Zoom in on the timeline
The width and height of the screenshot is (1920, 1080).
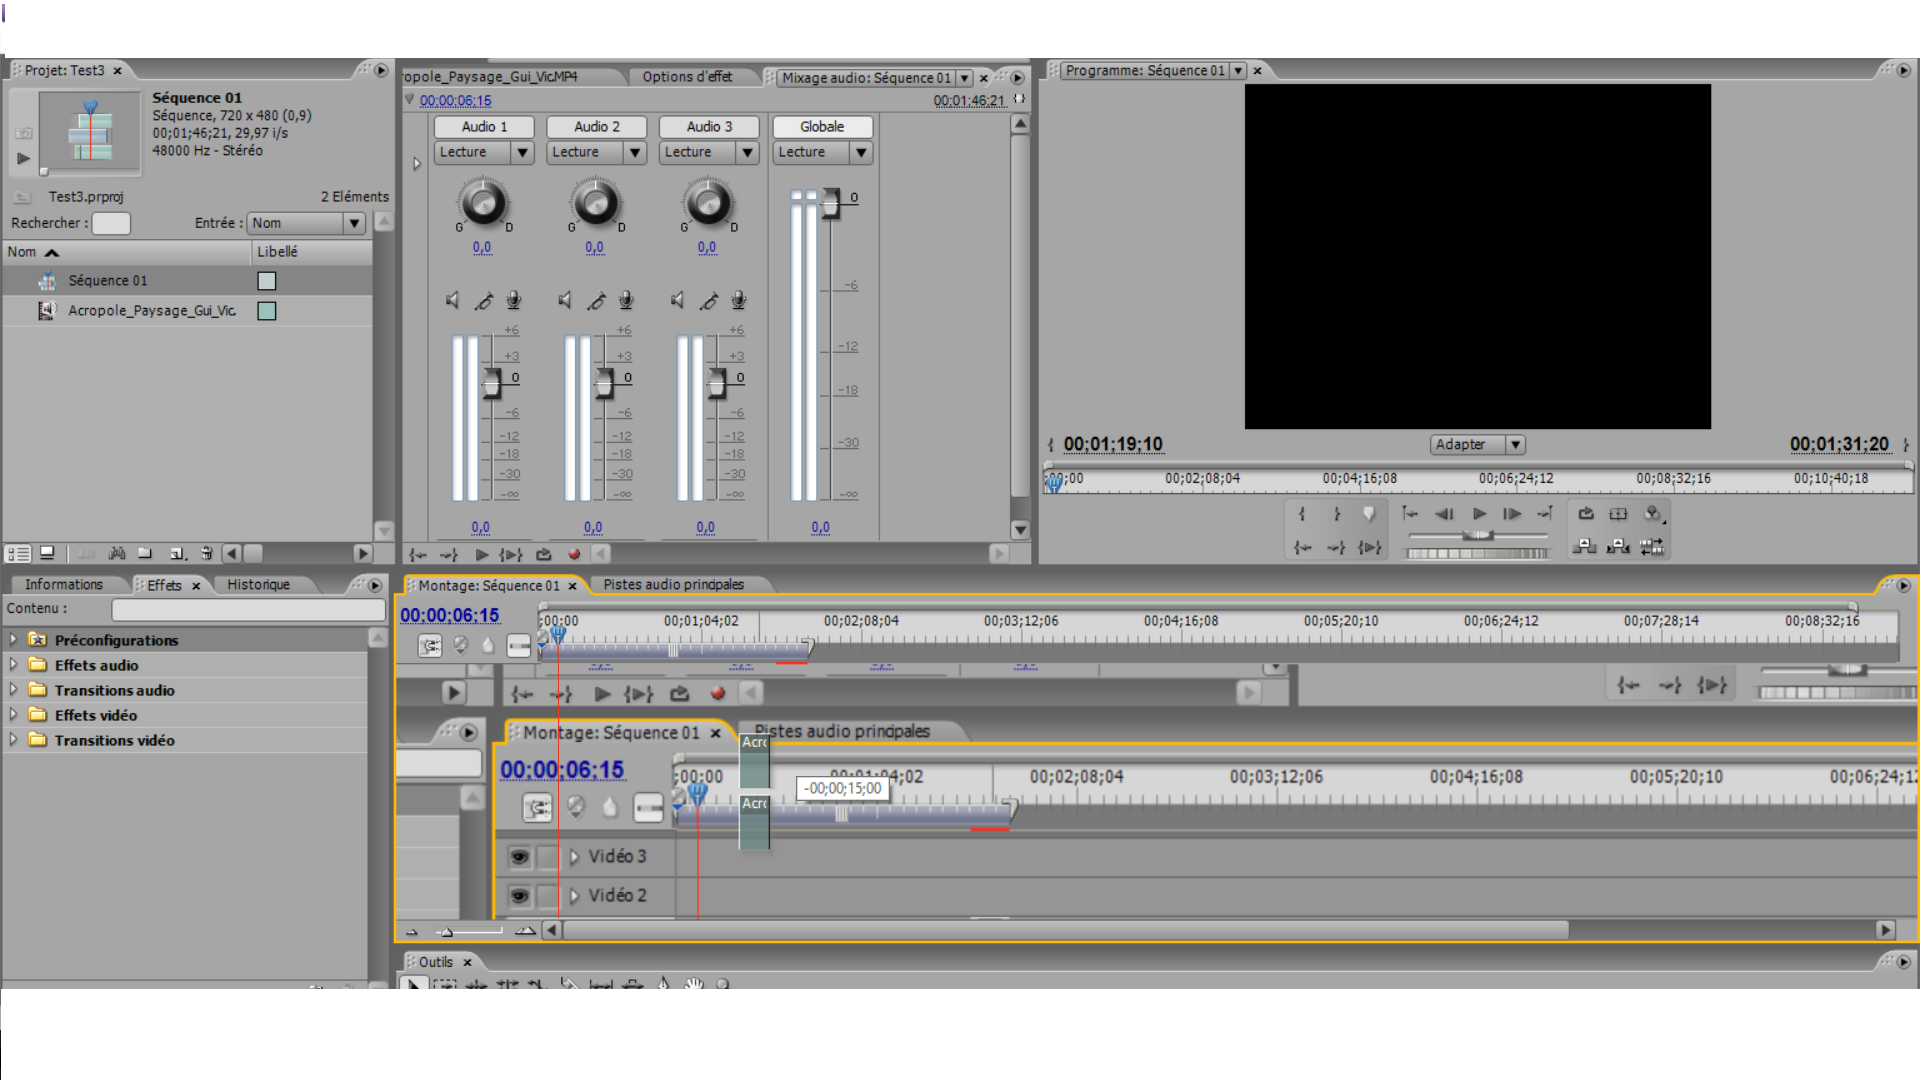tap(525, 931)
